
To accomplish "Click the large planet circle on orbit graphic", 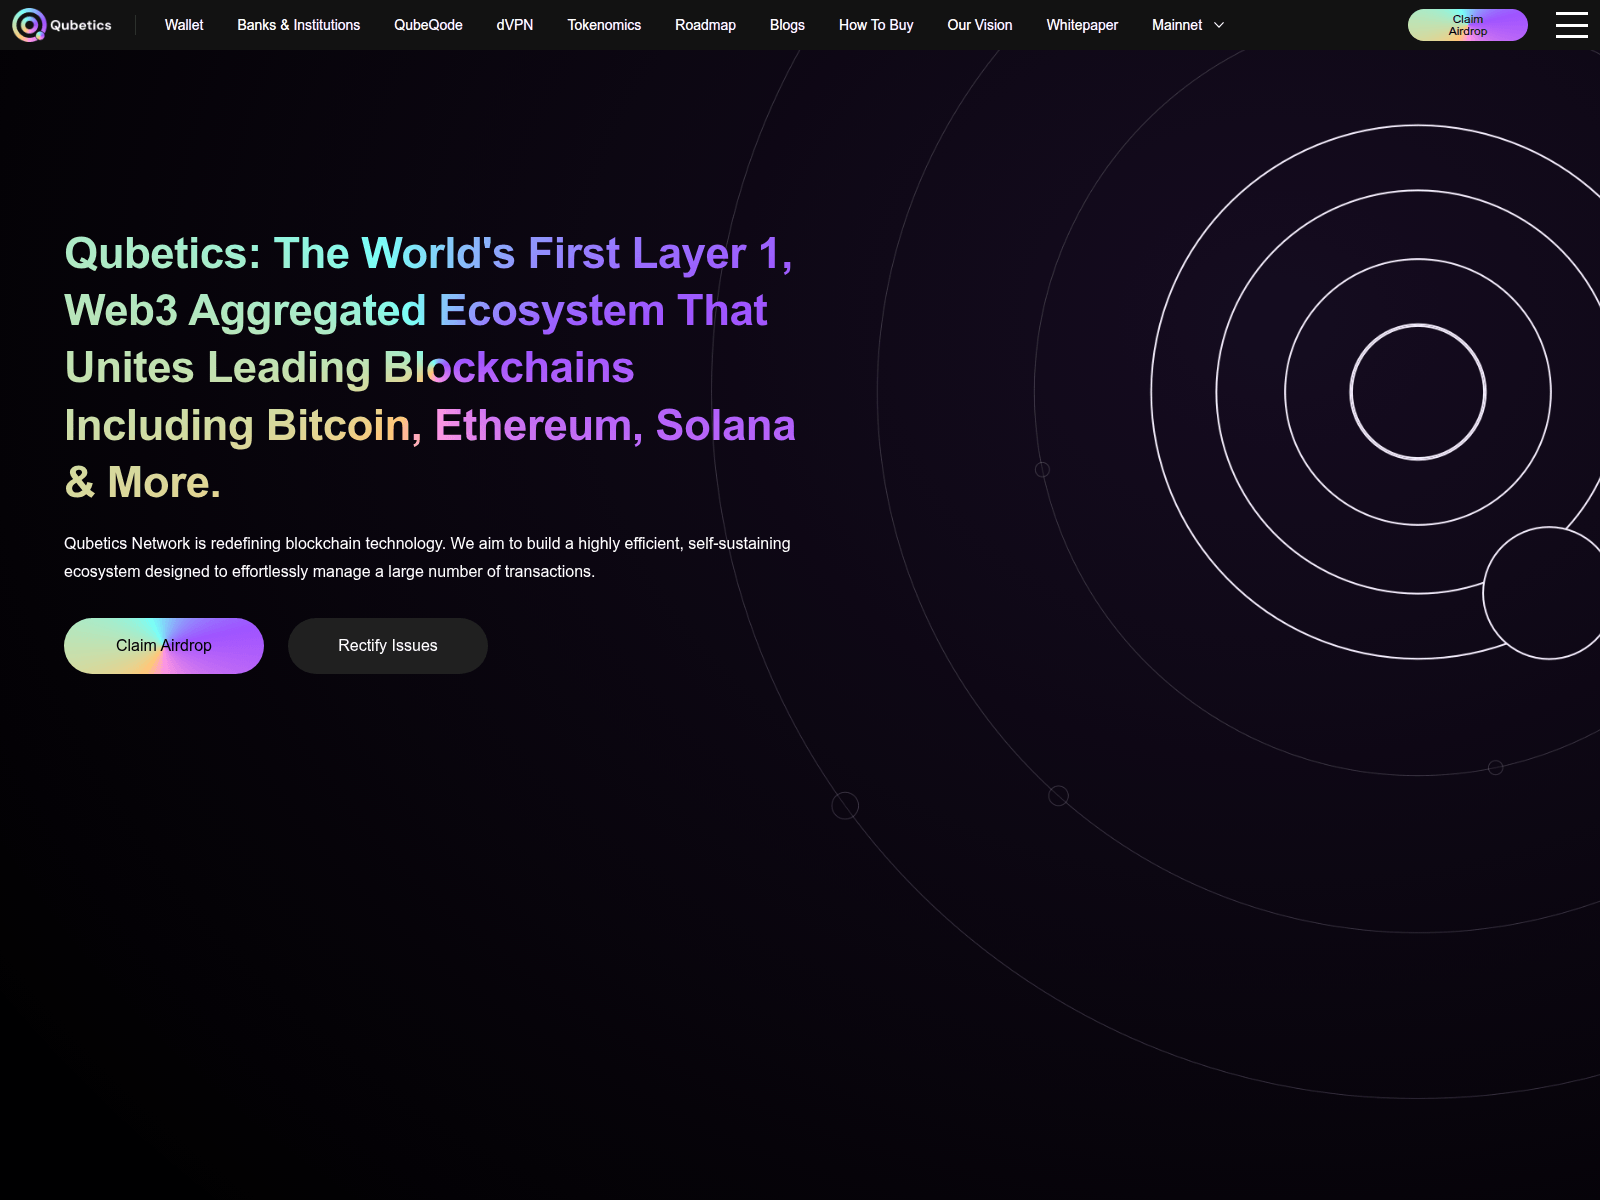I will [x=1546, y=593].
